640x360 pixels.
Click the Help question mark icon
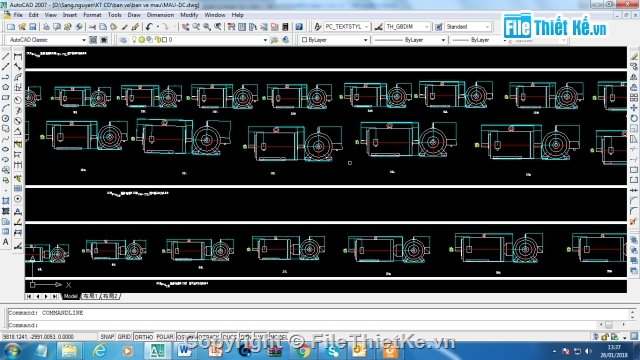[x=299, y=27]
